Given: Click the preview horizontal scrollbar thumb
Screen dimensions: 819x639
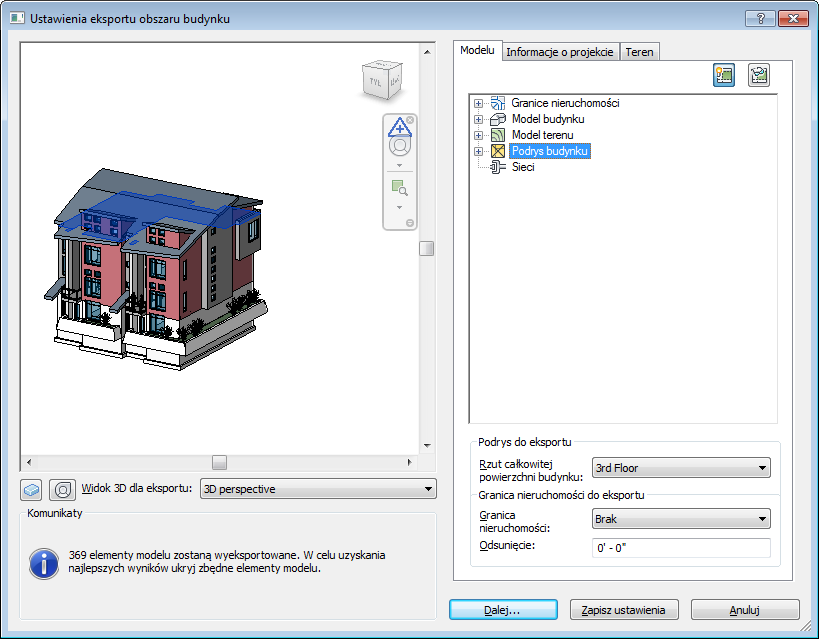Looking at the screenshot, I should pos(219,462).
